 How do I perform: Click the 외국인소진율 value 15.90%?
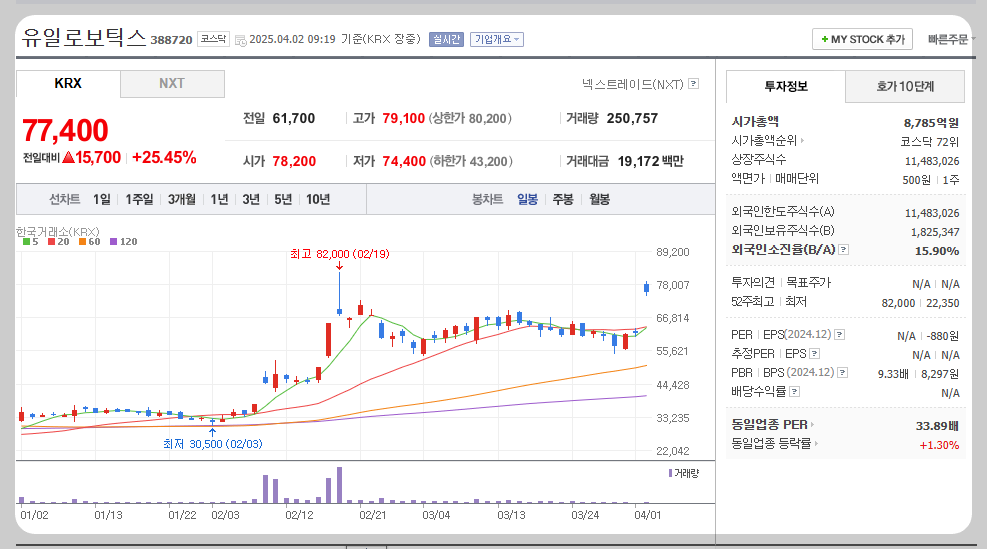click(x=937, y=251)
